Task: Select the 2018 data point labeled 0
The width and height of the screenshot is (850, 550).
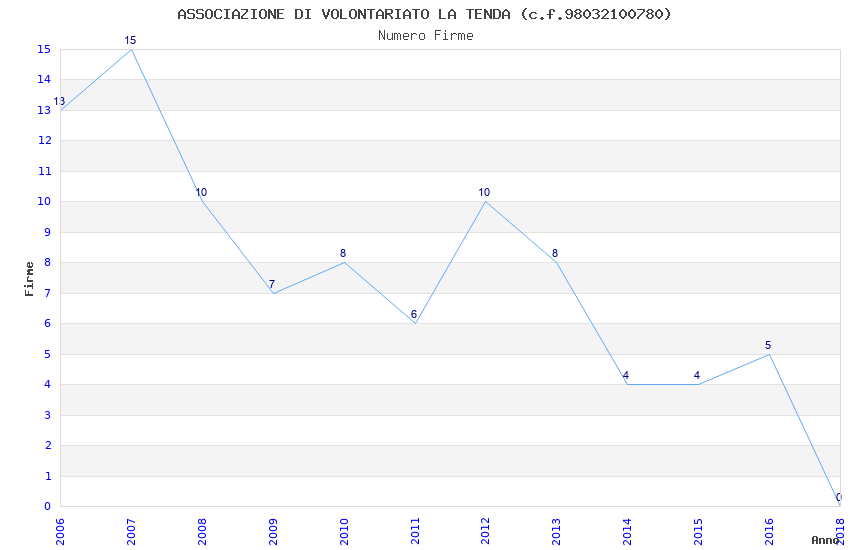Action: click(x=840, y=506)
